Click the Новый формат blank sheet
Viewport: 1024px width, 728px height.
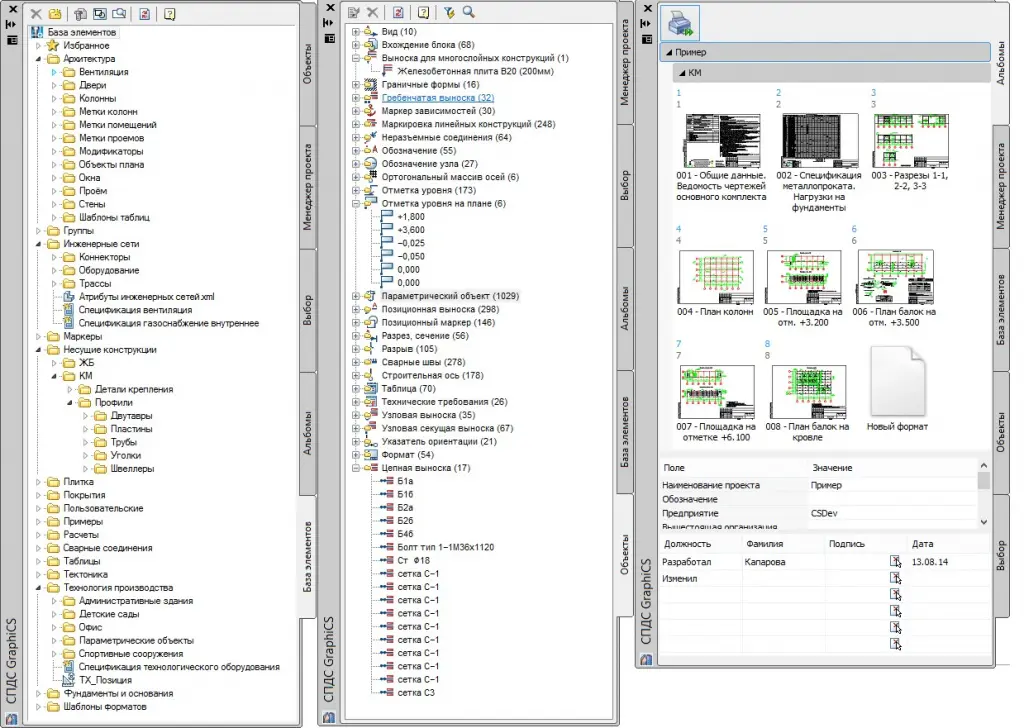click(x=898, y=381)
